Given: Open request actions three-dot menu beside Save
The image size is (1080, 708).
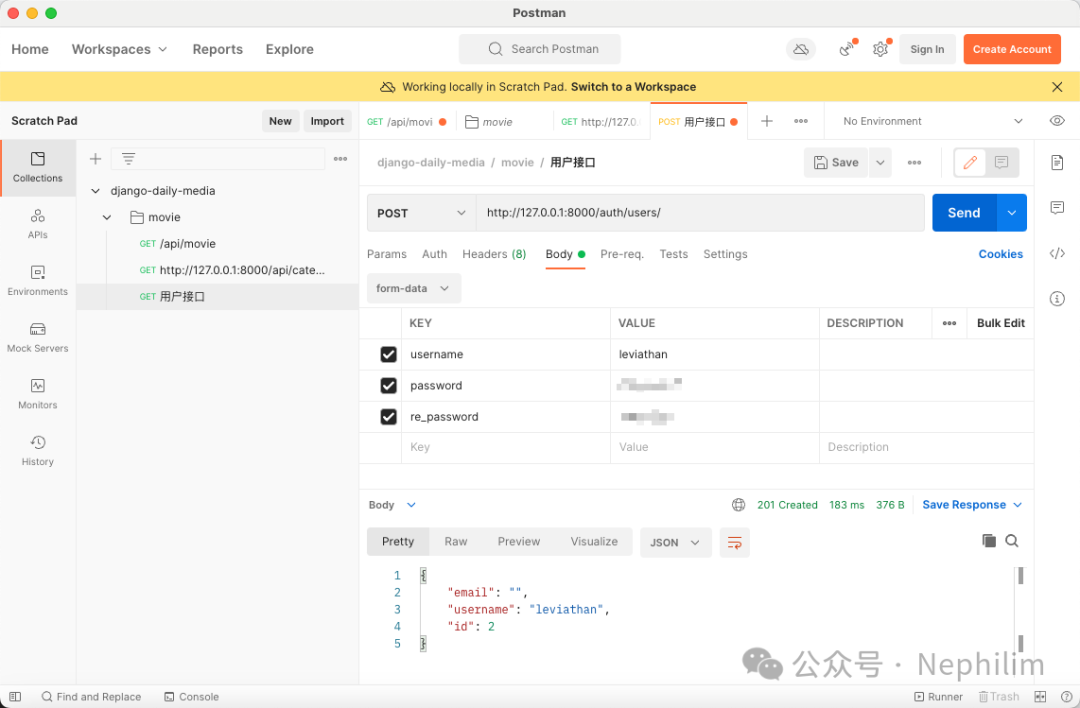Looking at the screenshot, I should (914, 163).
